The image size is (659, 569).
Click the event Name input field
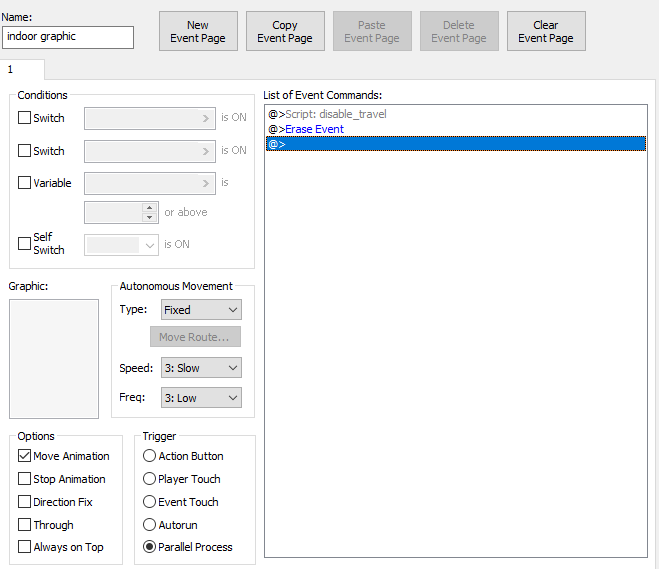coord(68,37)
